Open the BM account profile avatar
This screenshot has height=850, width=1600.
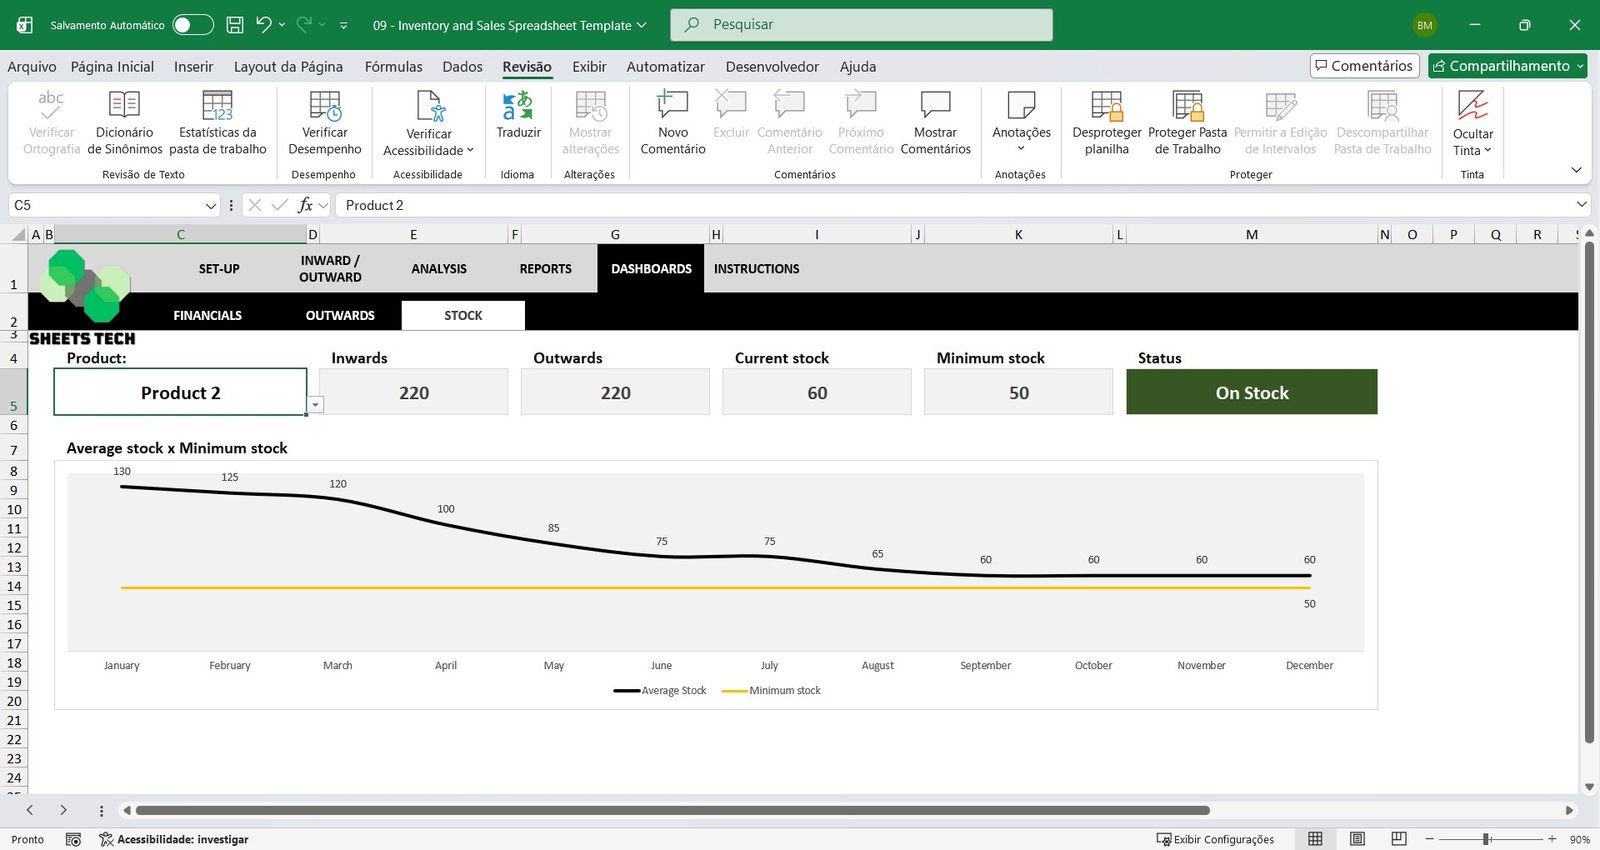click(1424, 25)
